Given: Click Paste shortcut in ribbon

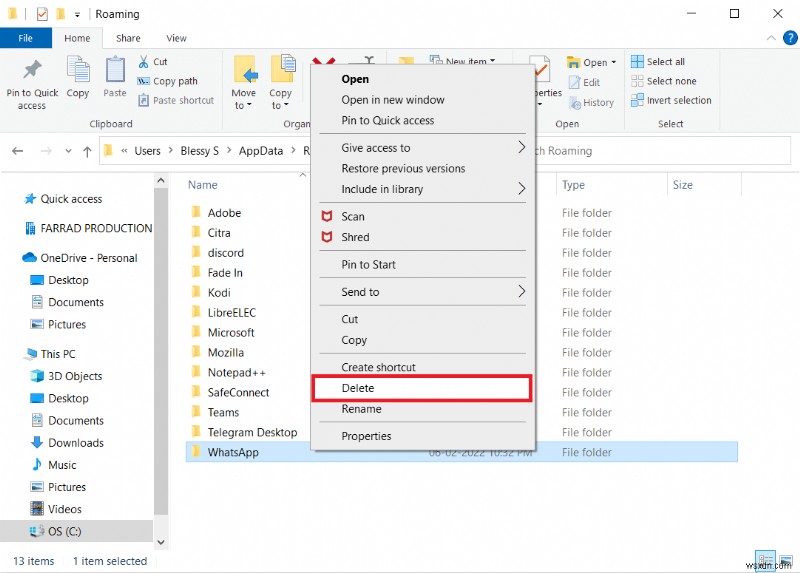Looking at the screenshot, I should 176,101.
